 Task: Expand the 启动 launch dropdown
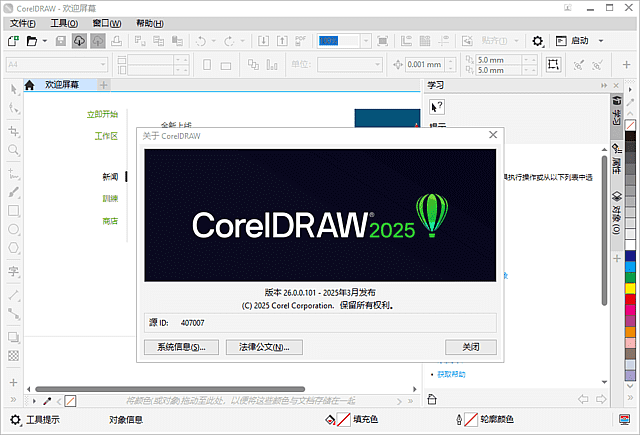[x=601, y=41]
